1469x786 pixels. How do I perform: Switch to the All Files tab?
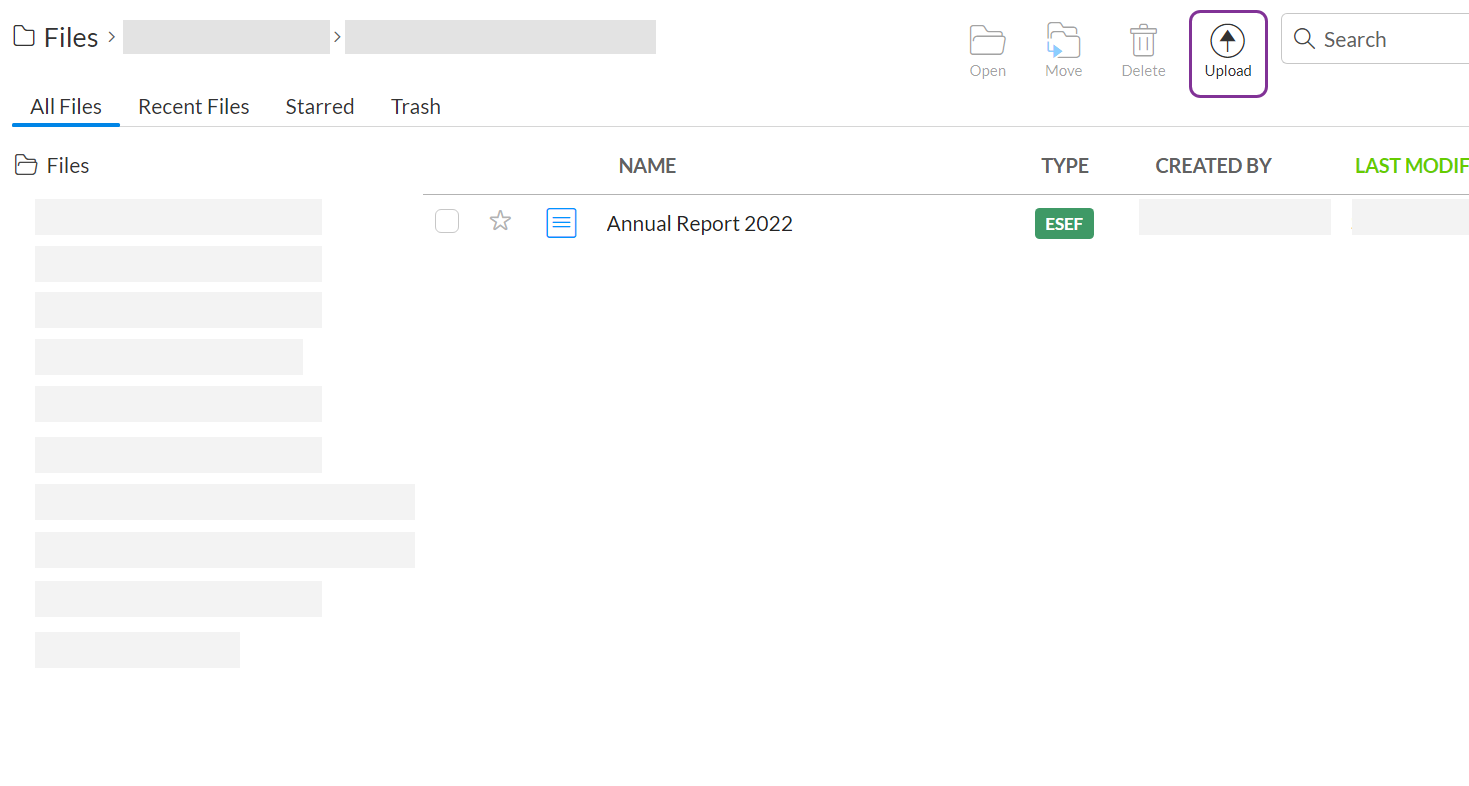66,107
